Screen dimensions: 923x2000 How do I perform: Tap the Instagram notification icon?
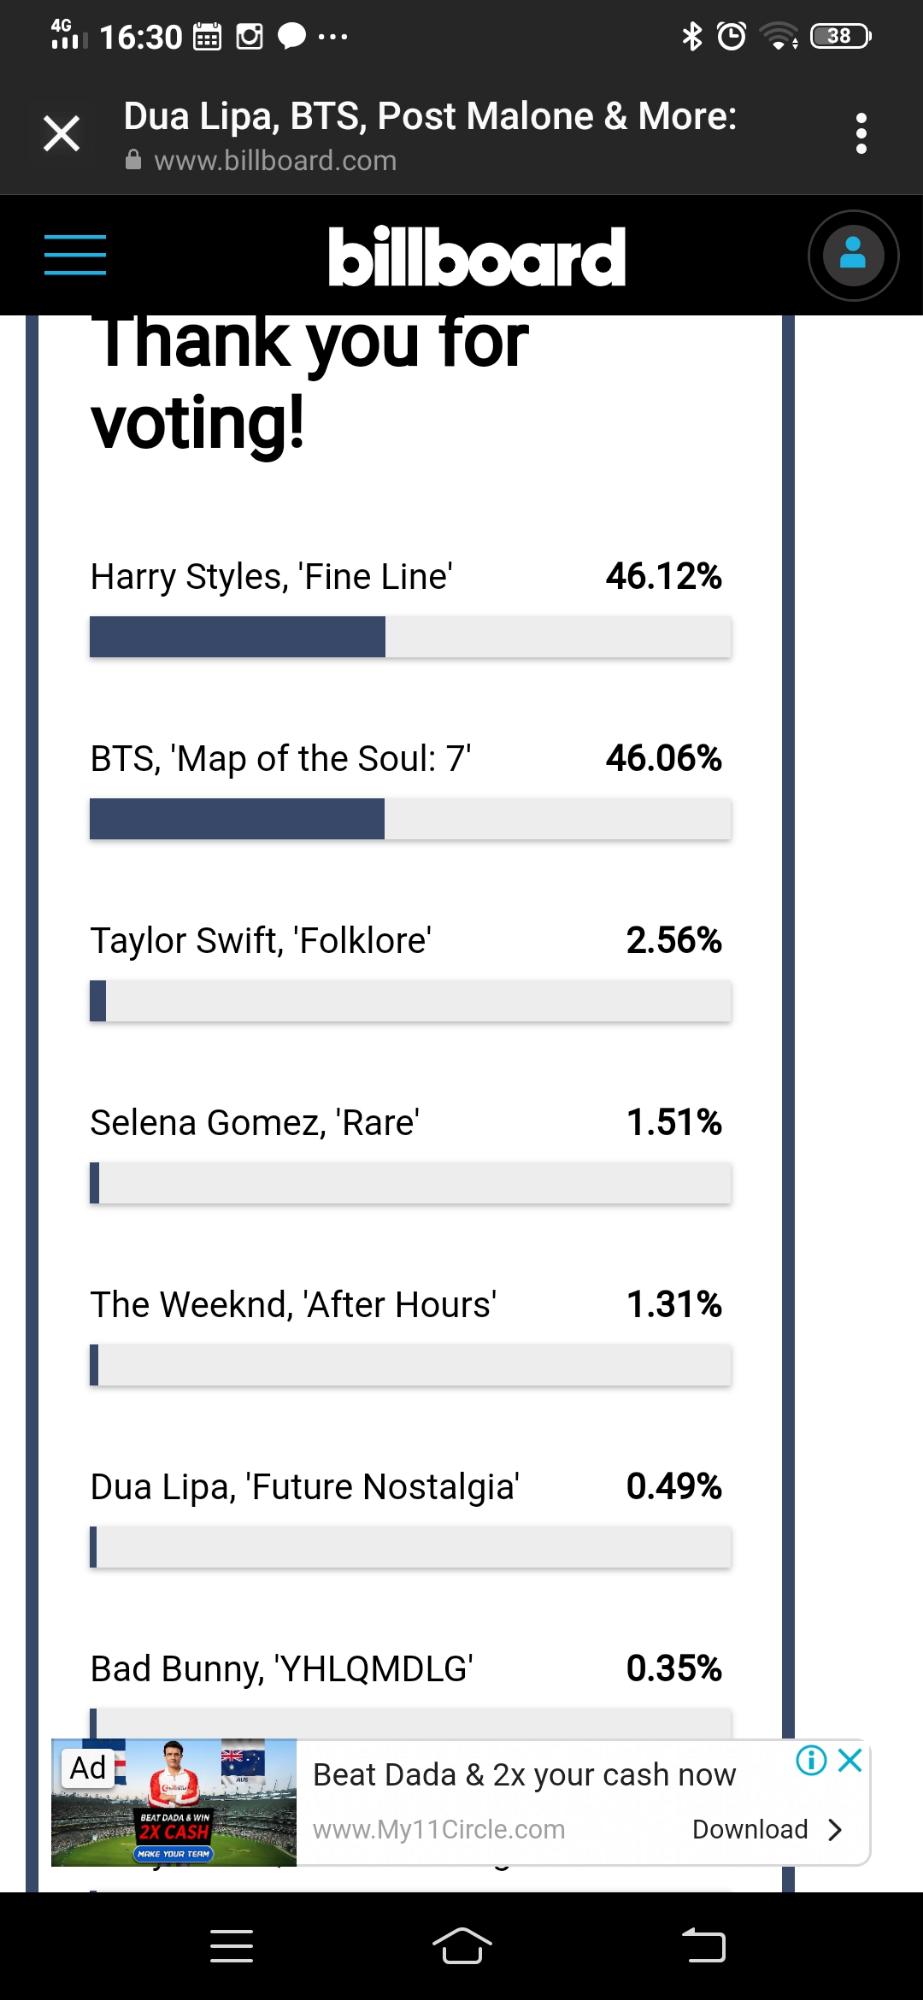pyautogui.click(x=249, y=37)
